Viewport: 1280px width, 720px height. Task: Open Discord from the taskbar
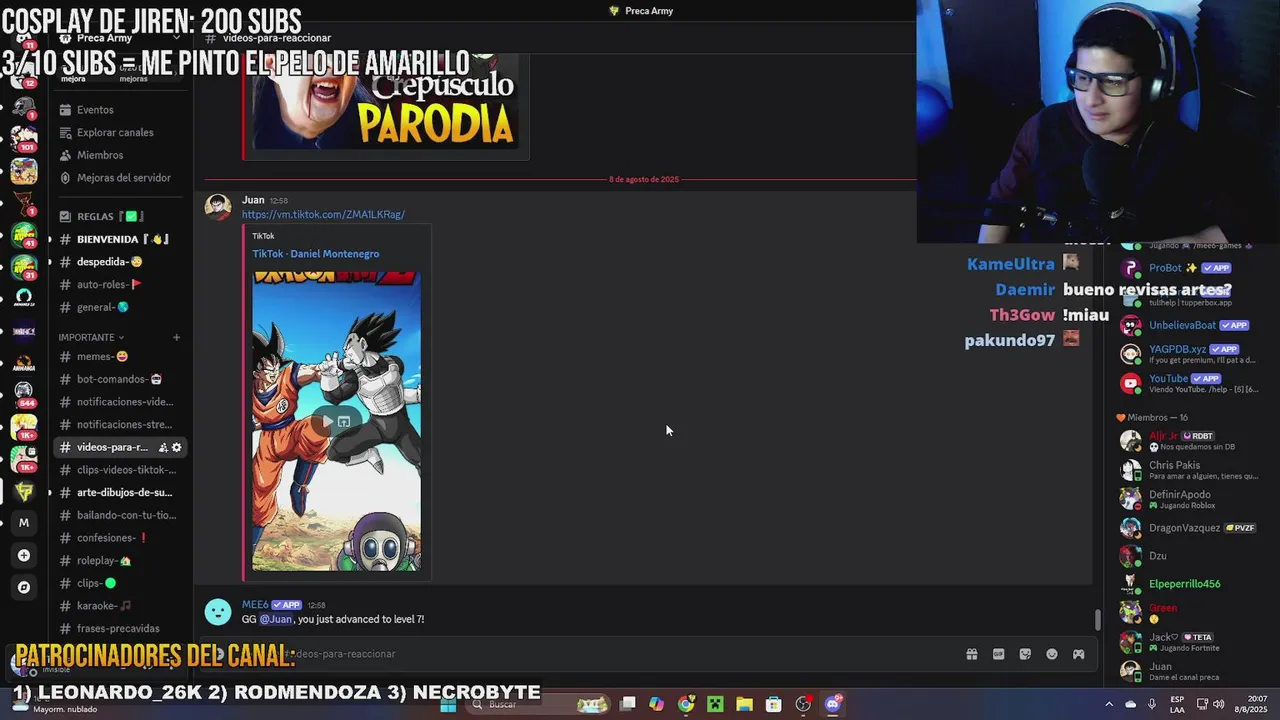tap(833, 704)
